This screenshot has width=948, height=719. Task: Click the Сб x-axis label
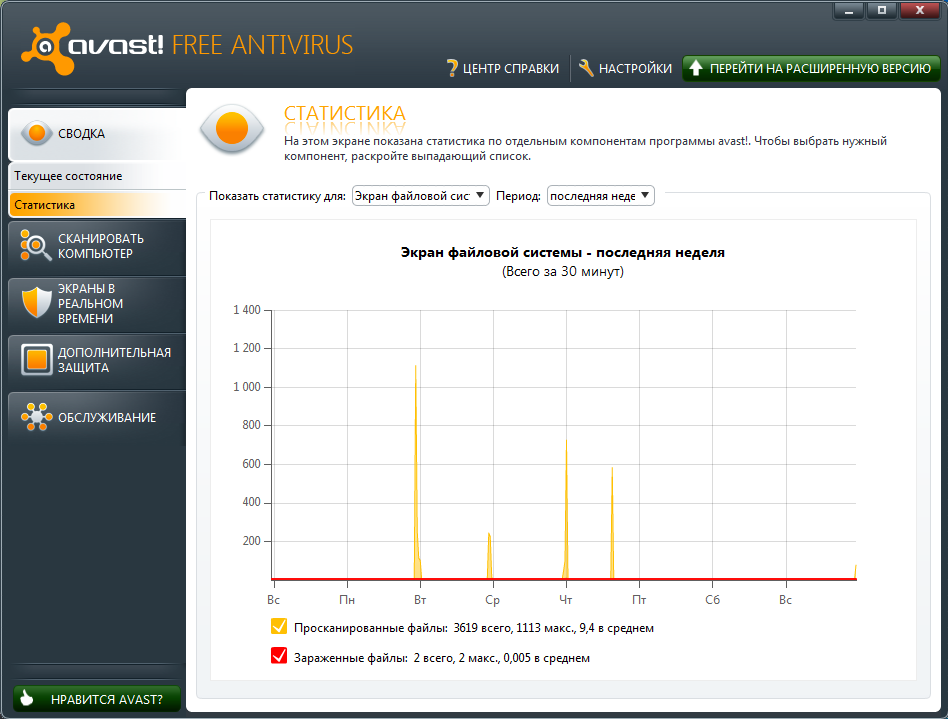pos(712,600)
